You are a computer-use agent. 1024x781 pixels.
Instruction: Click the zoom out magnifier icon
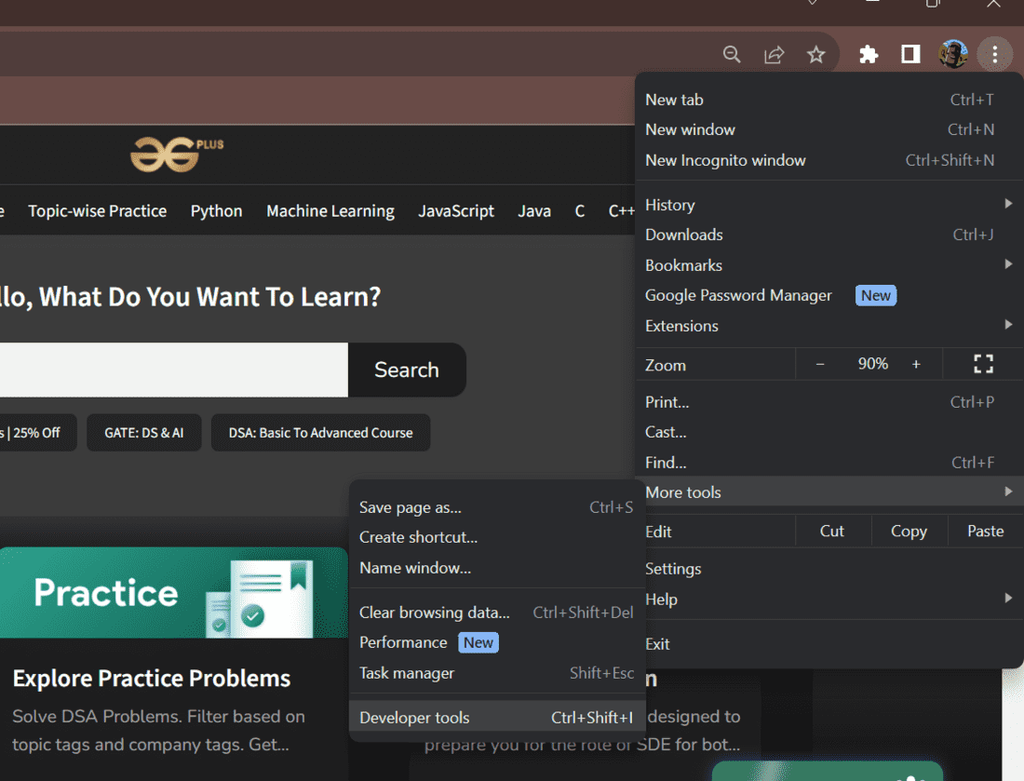pyautogui.click(x=731, y=54)
